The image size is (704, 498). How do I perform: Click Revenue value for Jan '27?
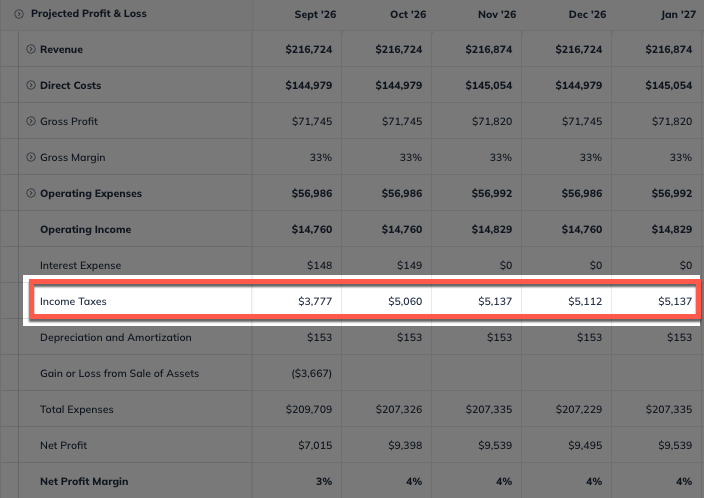click(x=669, y=49)
